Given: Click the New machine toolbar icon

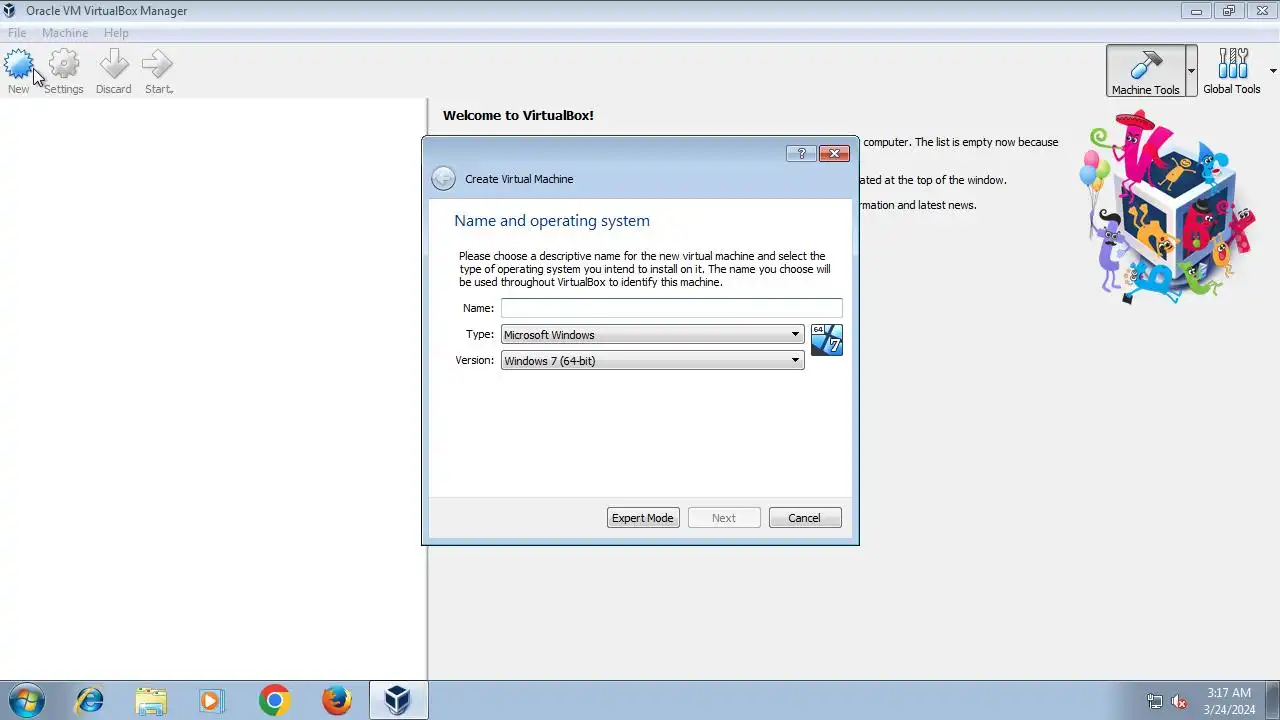Looking at the screenshot, I should pos(19,72).
